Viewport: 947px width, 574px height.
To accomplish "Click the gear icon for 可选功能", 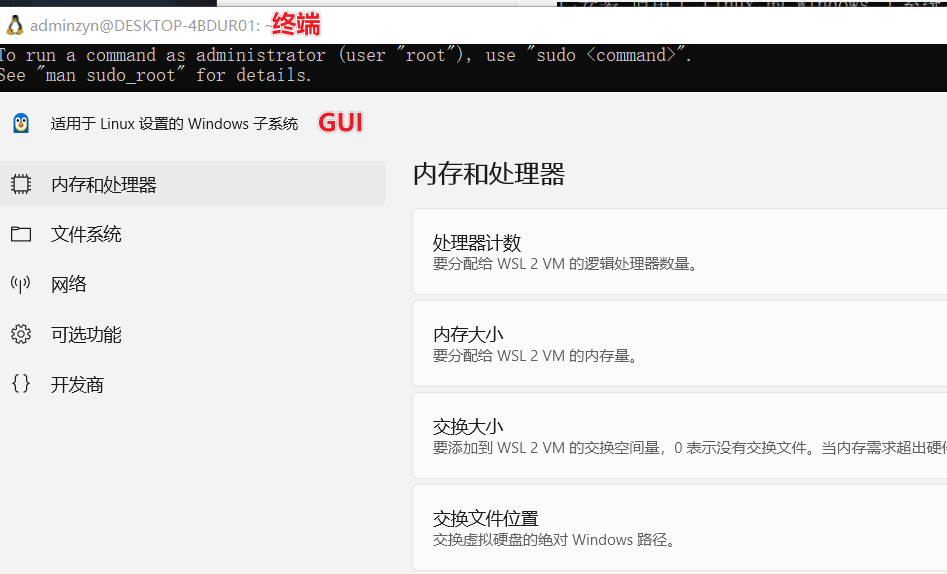I will tap(21, 334).
